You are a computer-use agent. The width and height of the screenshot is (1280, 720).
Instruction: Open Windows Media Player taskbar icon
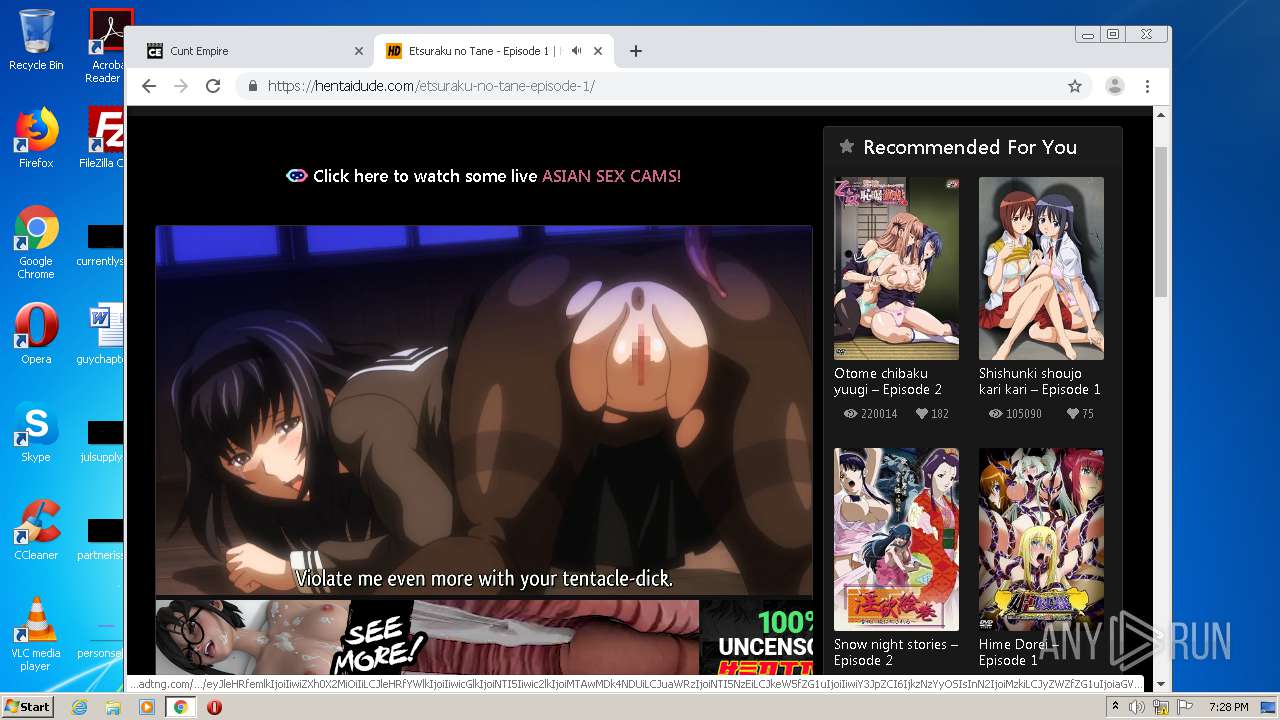pos(147,707)
